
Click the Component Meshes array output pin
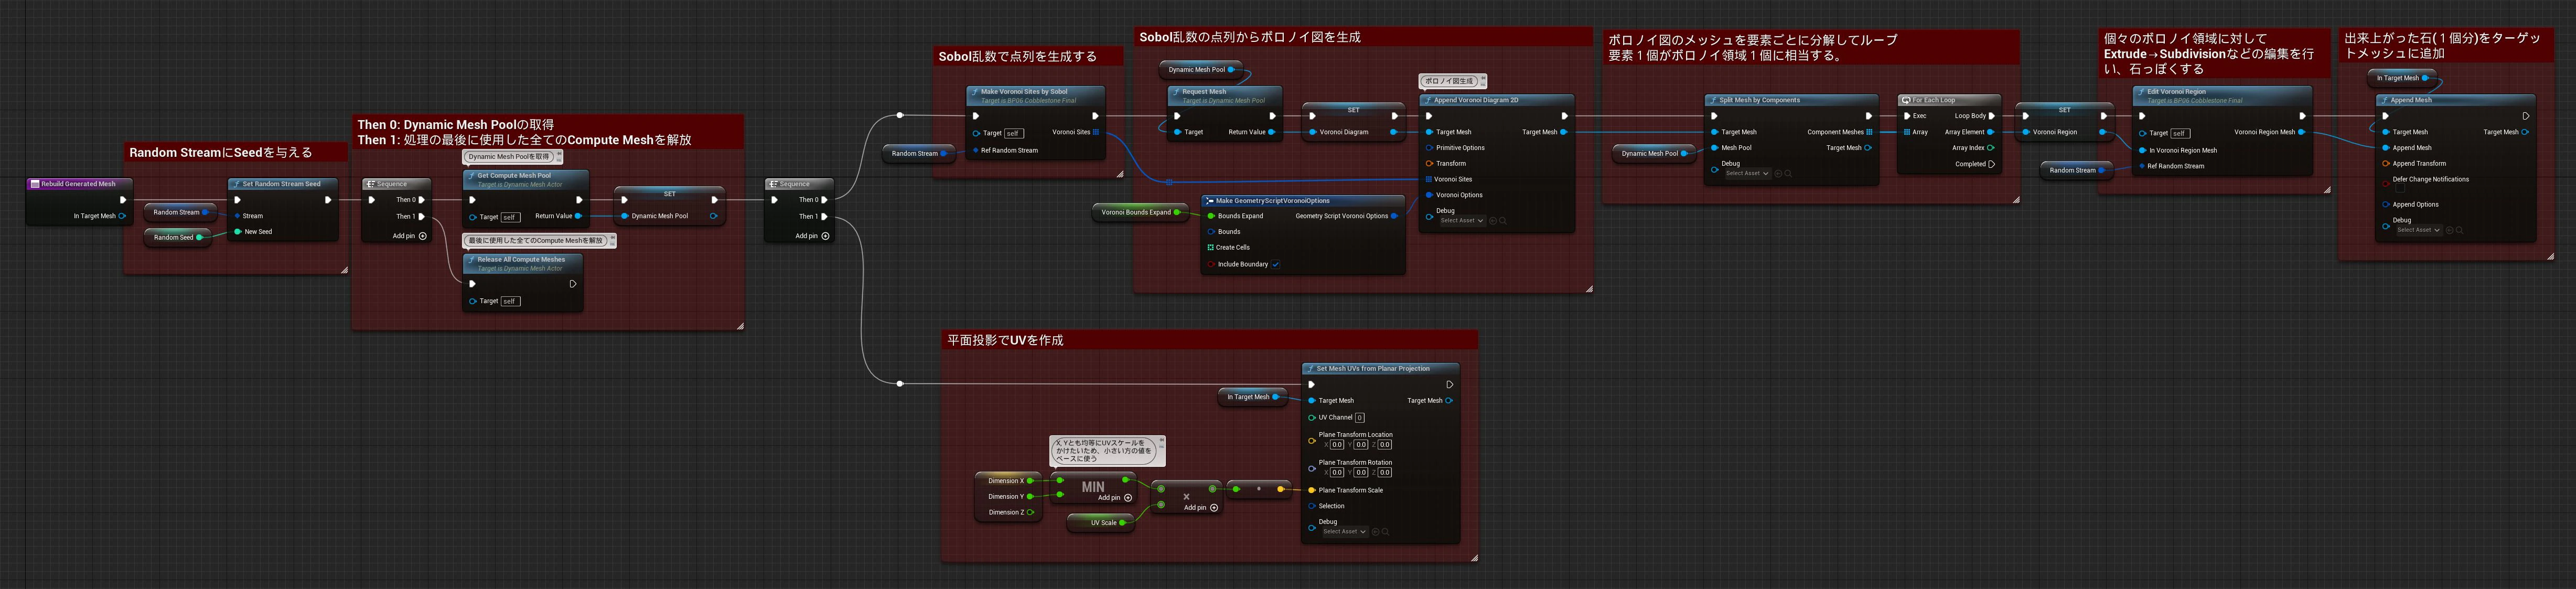pyautogui.click(x=1868, y=132)
